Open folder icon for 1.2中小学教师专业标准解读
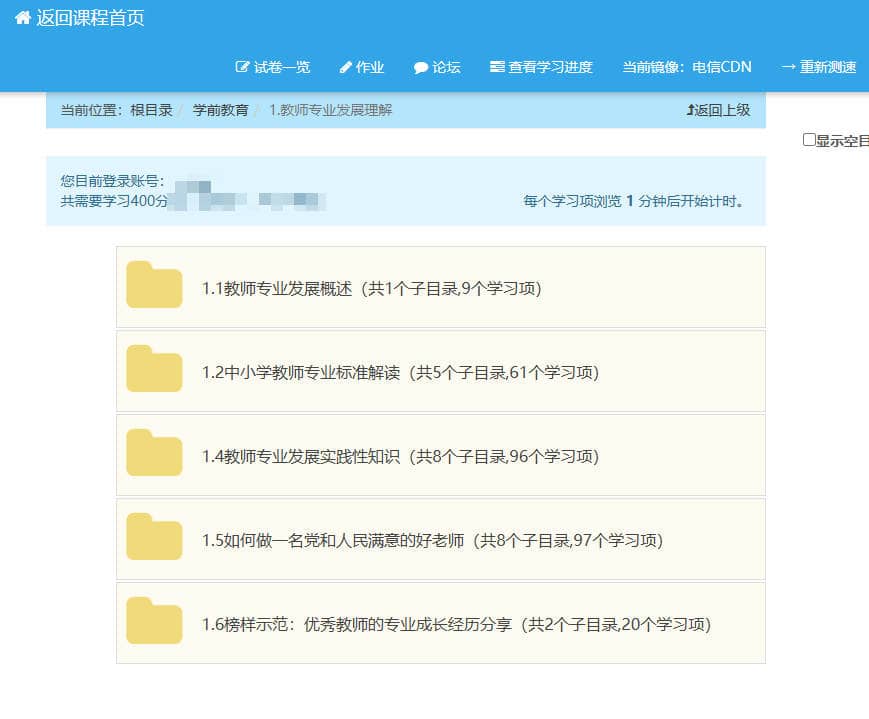 [154, 370]
